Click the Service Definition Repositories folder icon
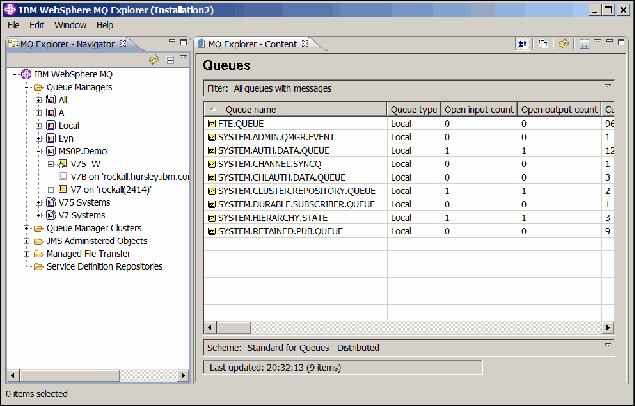This screenshot has height=406, width=635. pos(38,267)
